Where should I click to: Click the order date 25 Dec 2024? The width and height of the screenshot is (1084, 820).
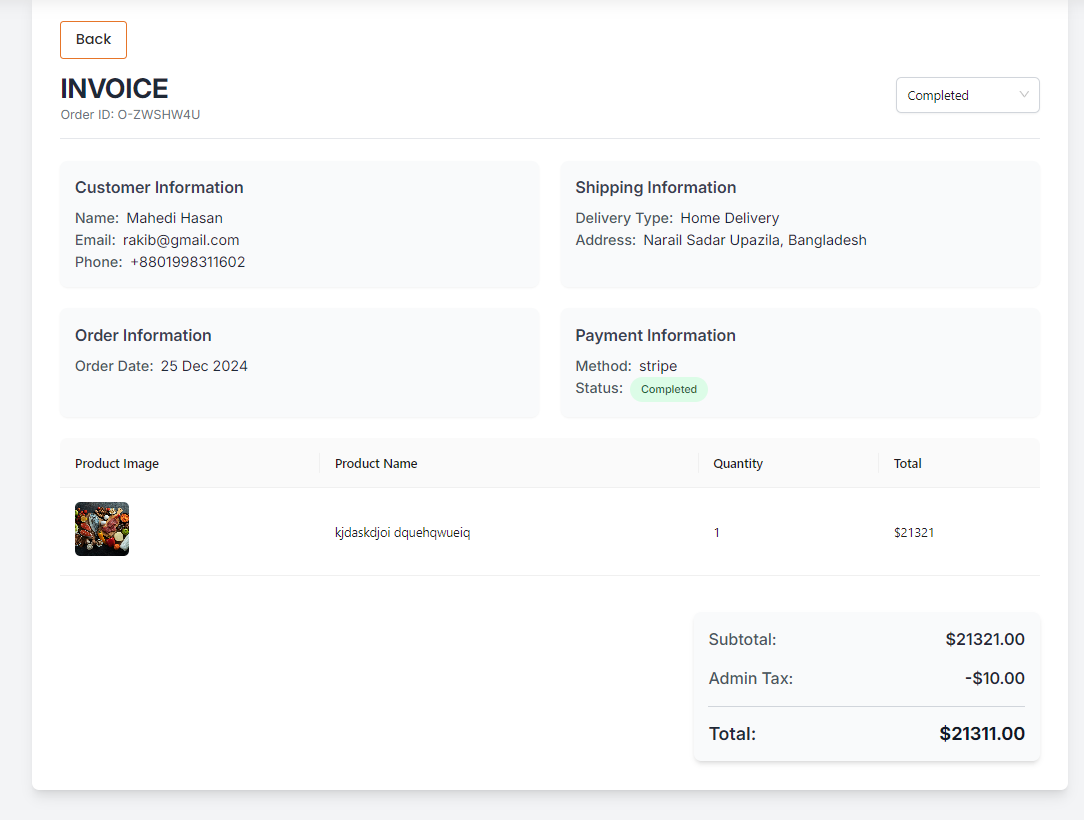pyautogui.click(x=204, y=366)
